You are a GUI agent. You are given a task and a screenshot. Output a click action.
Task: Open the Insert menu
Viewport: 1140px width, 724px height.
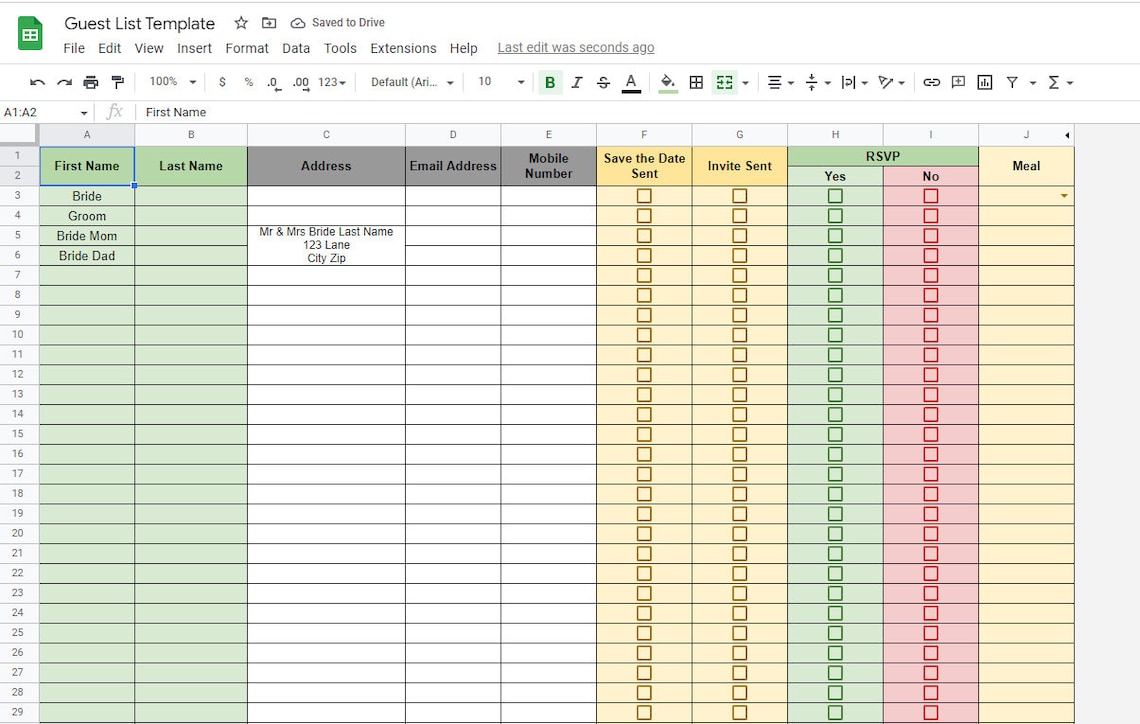coord(195,48)
